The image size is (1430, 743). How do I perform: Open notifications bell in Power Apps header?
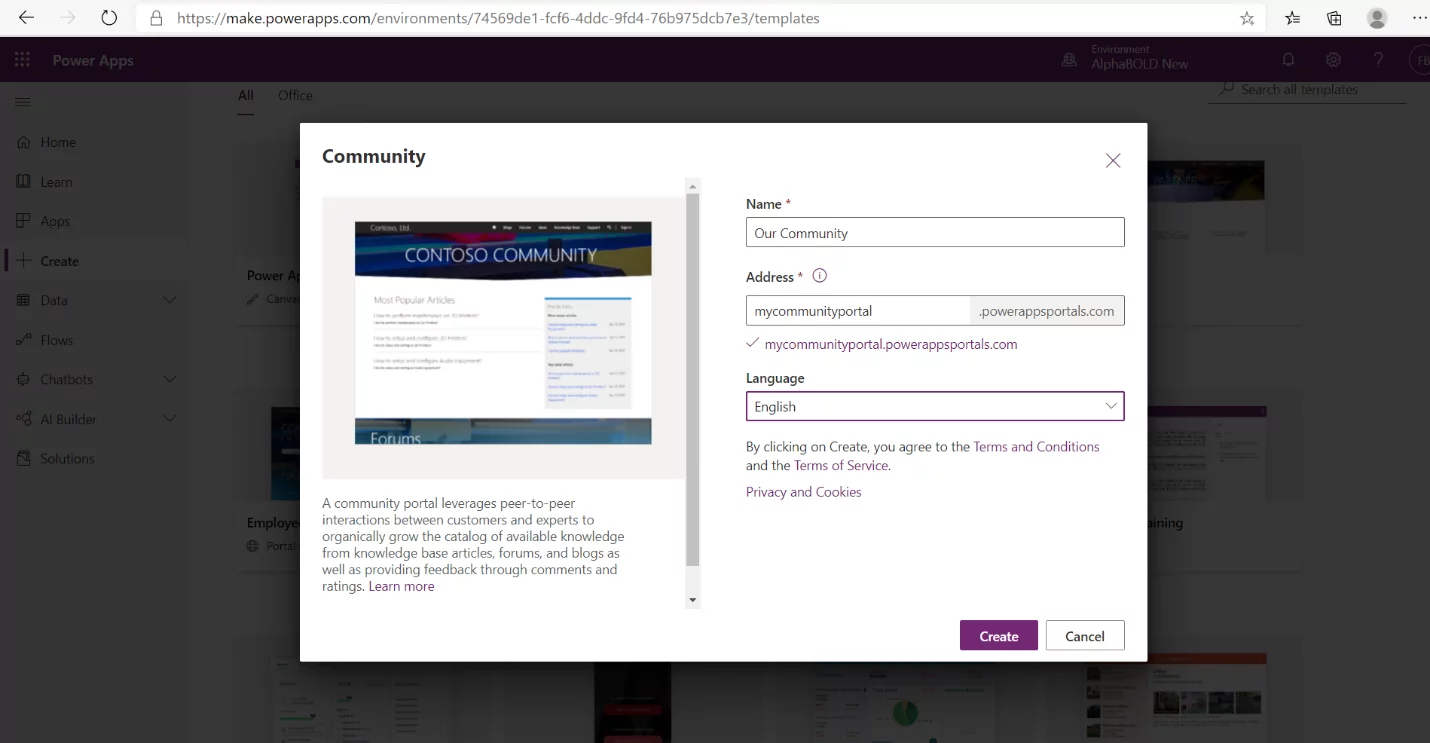tap(1289, 60)
